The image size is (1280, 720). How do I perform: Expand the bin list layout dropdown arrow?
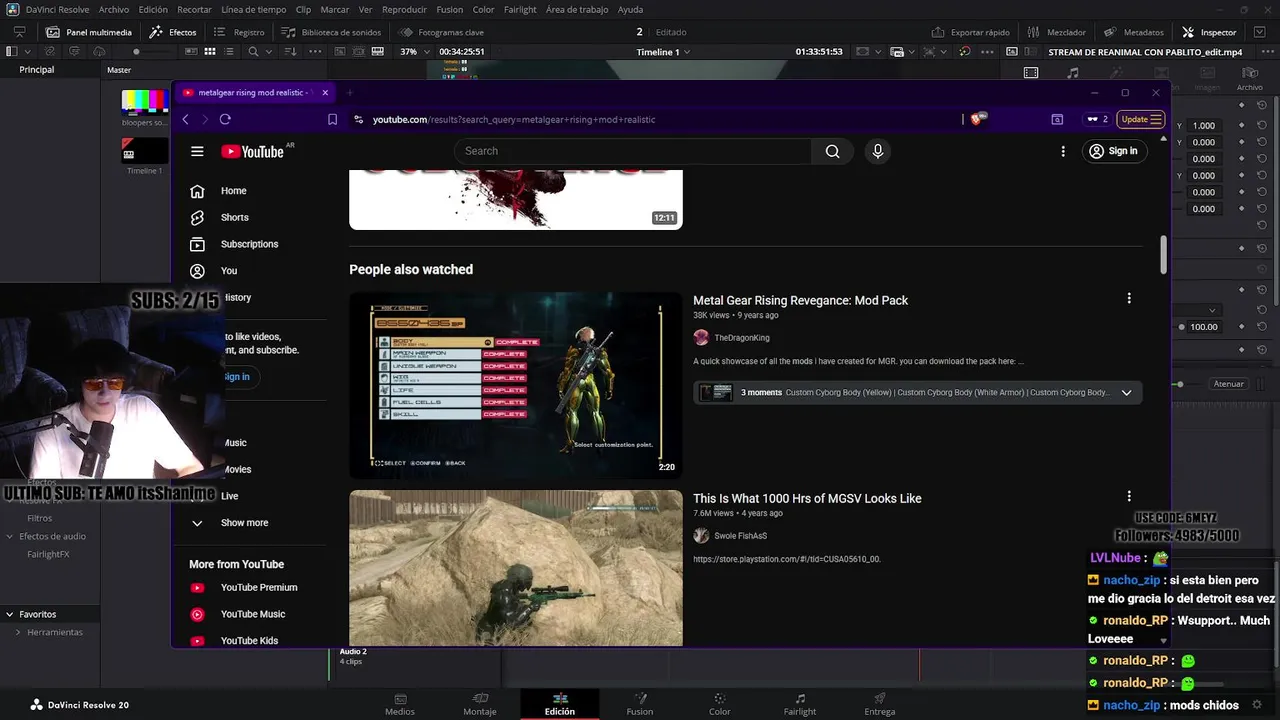click(27, 51)
